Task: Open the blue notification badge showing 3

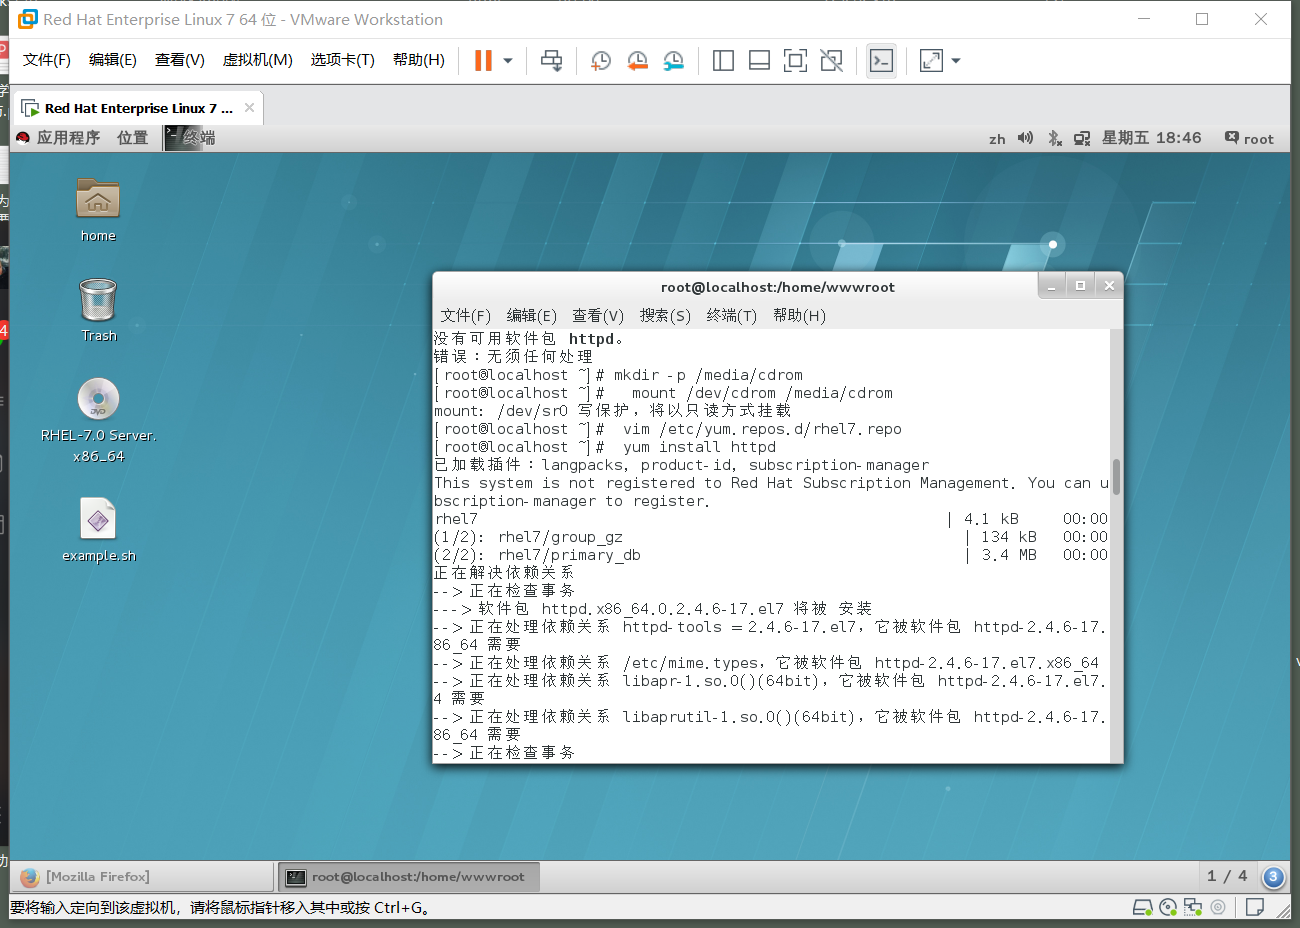Action: [1273, 877]
